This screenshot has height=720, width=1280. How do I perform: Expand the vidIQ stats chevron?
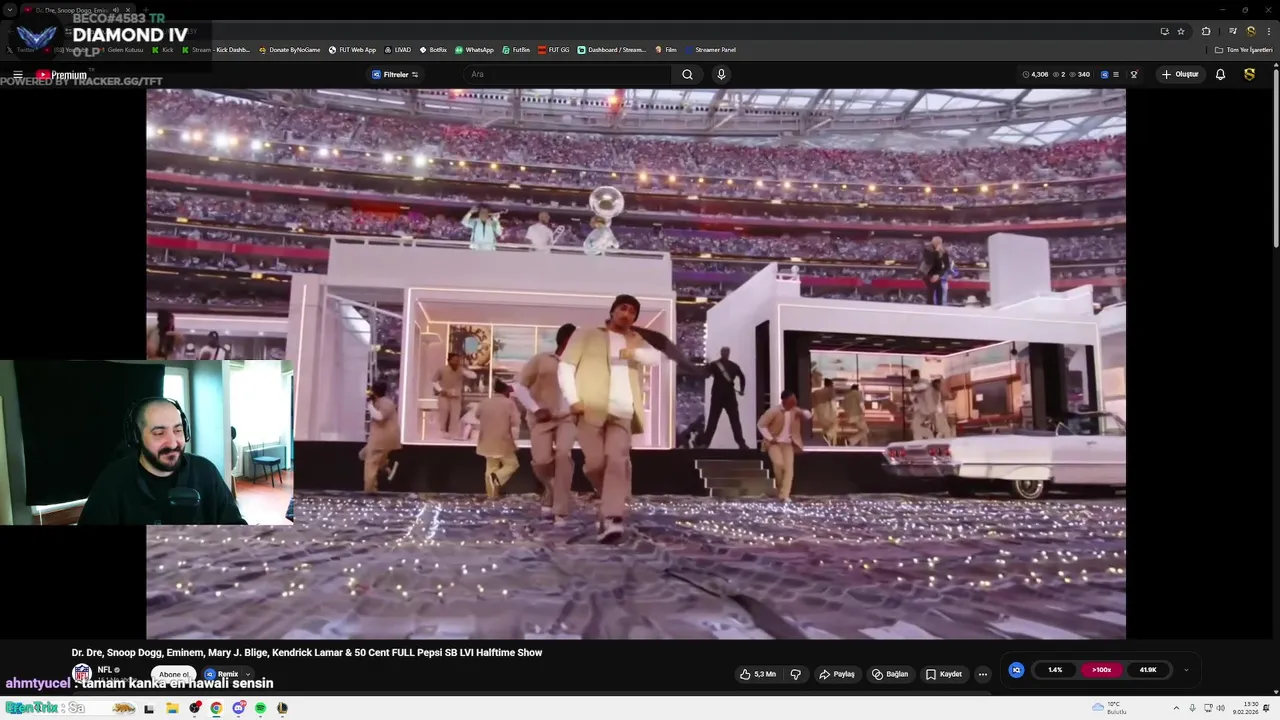(1186, 670)
